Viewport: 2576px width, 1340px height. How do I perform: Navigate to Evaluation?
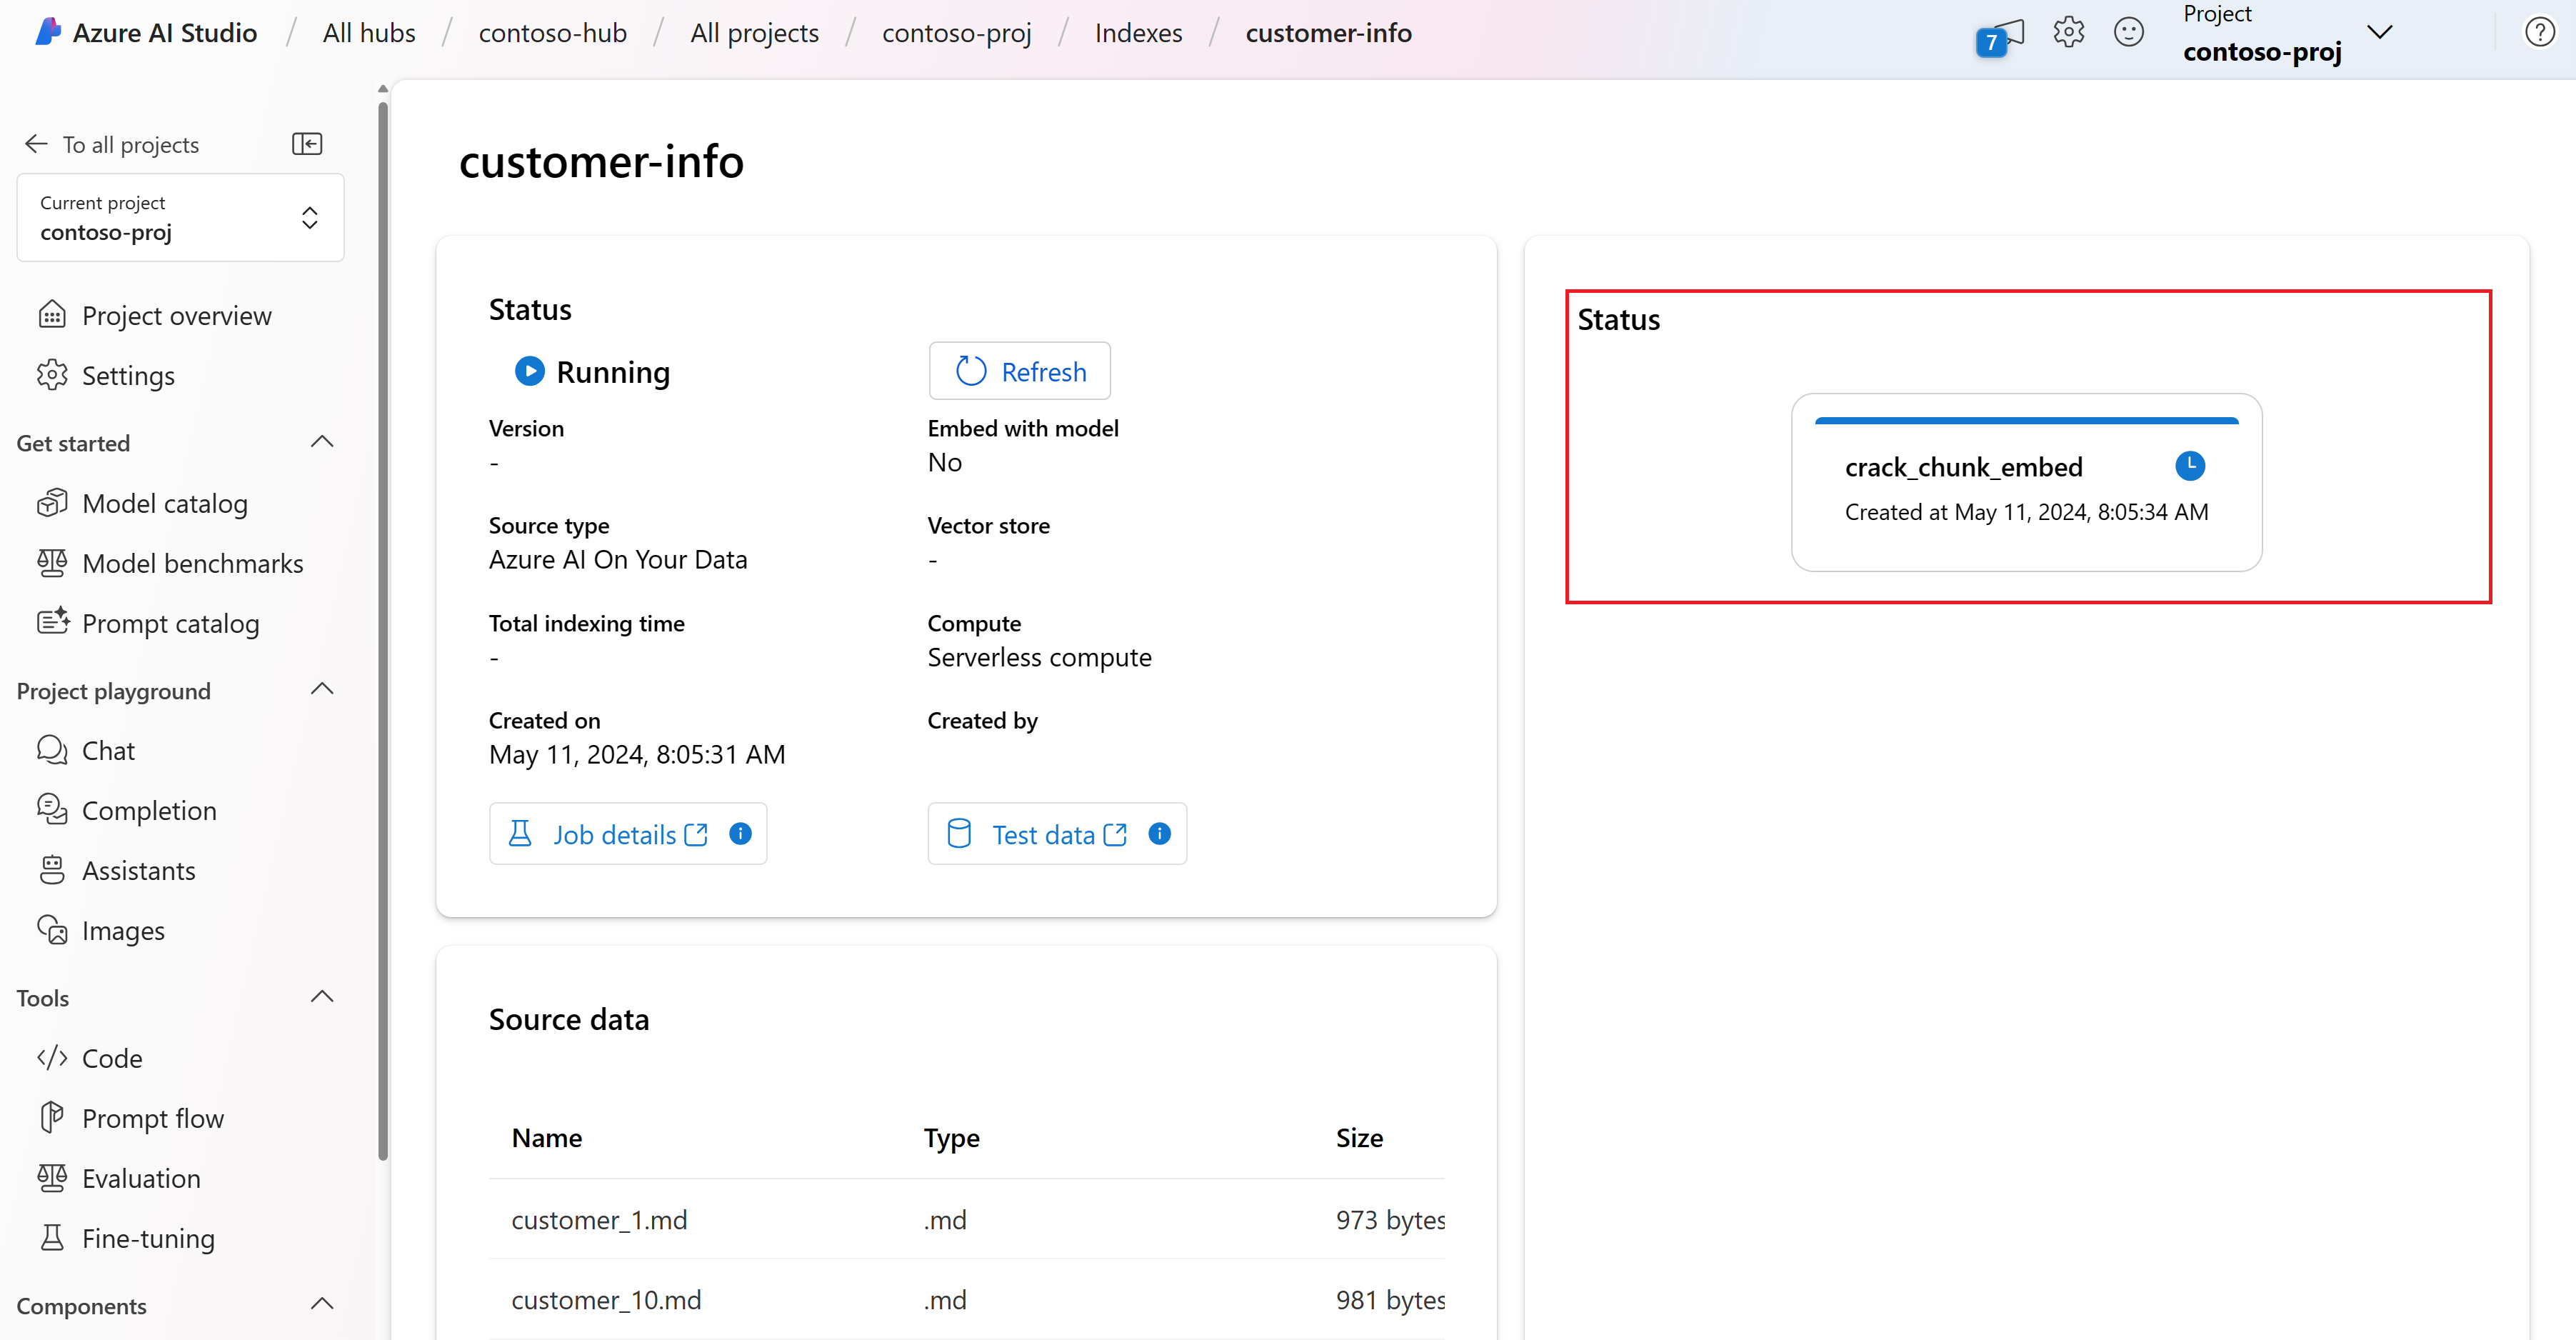[141, 1178]
